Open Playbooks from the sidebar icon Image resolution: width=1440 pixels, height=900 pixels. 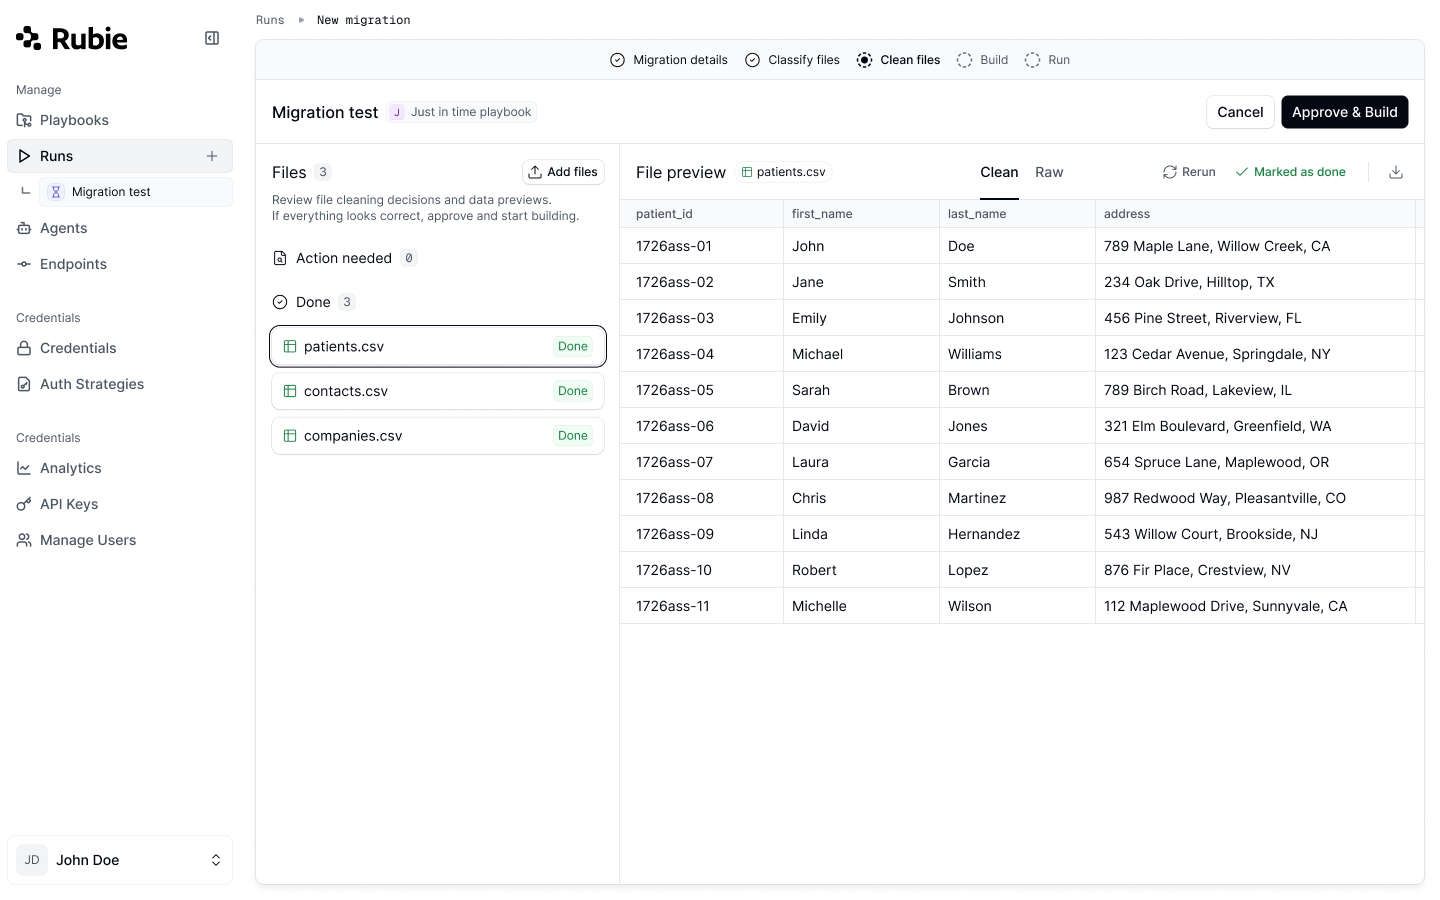(x=24, y=120)
